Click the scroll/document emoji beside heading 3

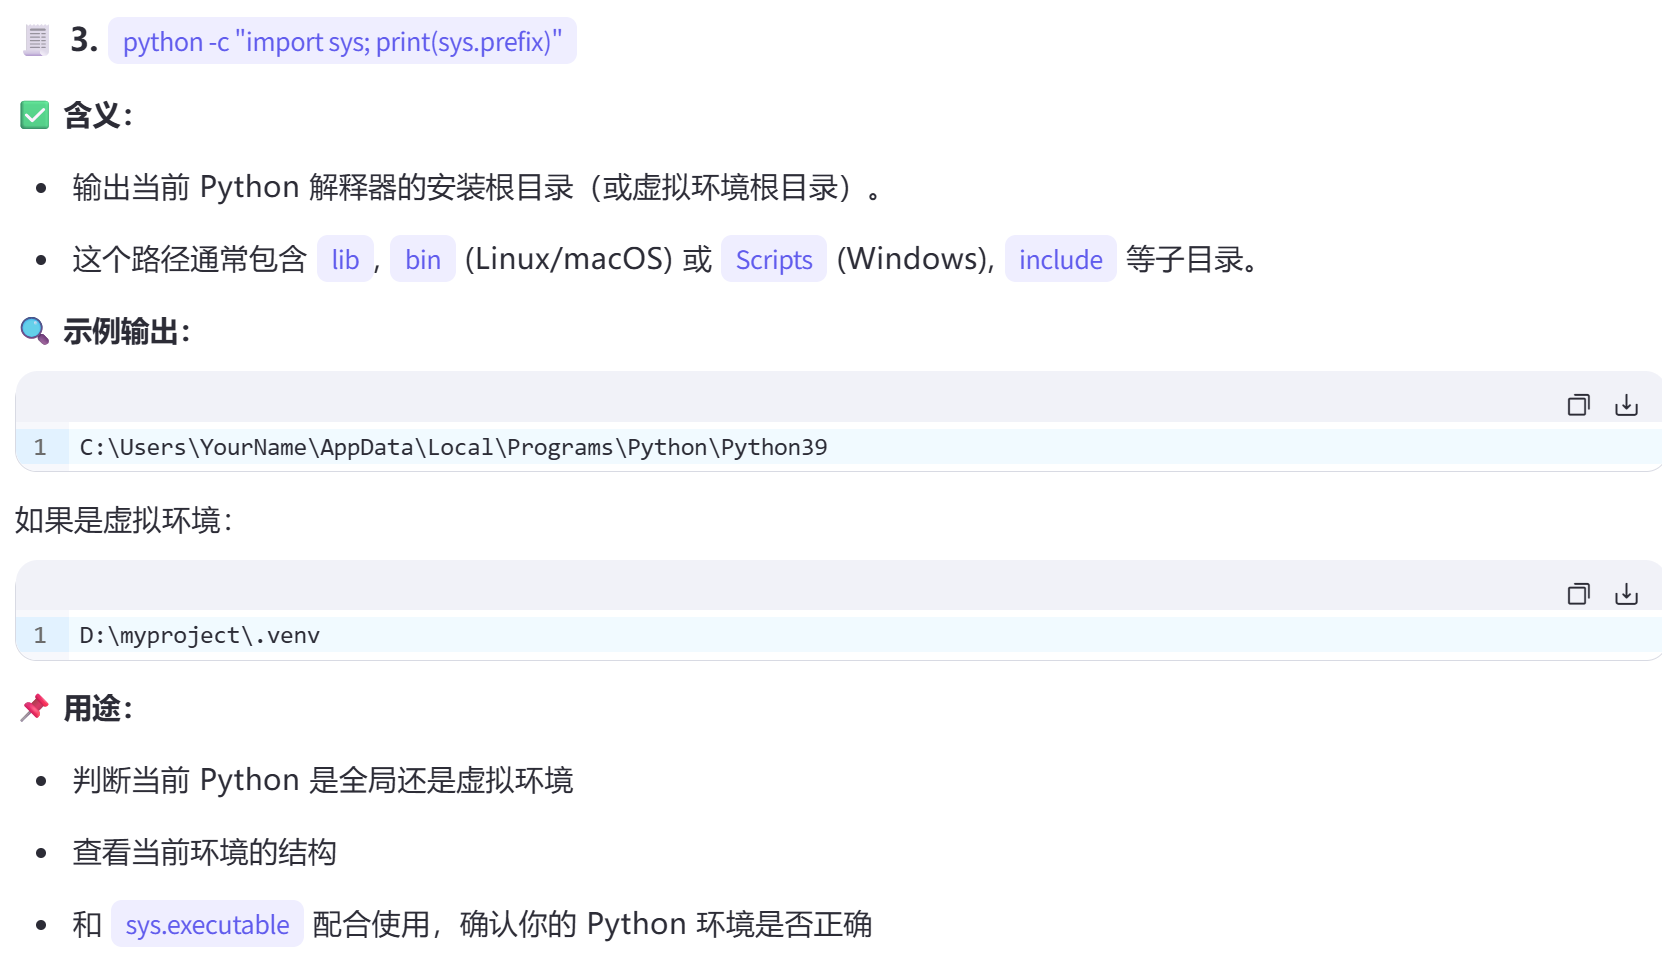point(35,39)
